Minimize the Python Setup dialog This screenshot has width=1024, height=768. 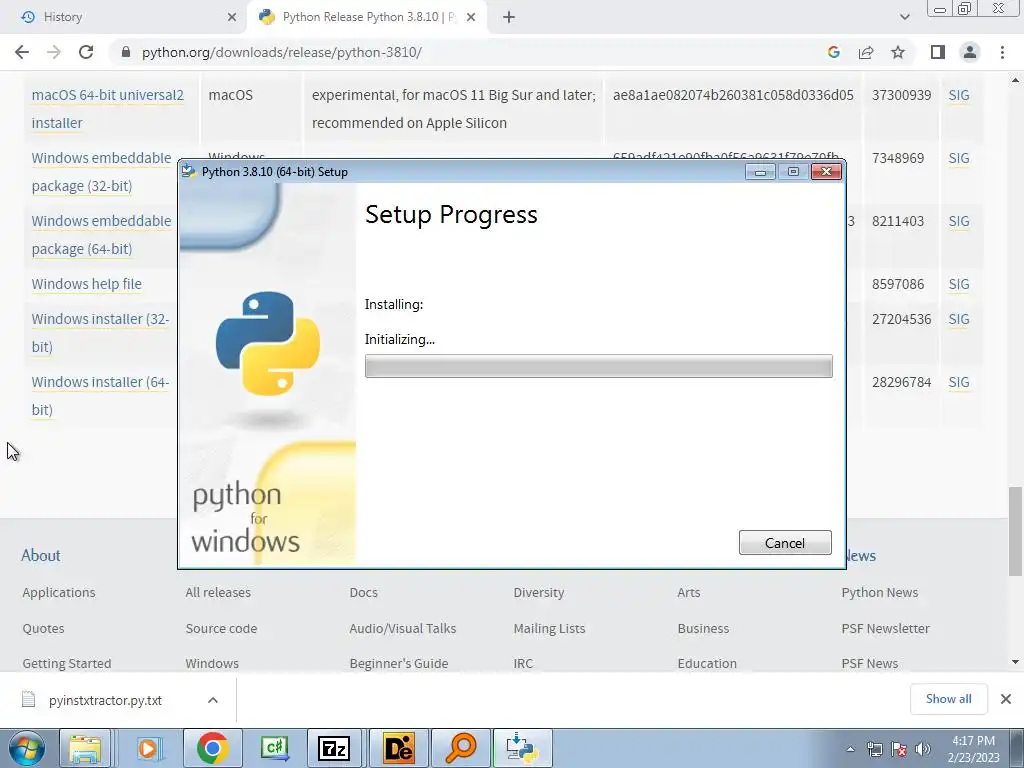pos(760,172)
